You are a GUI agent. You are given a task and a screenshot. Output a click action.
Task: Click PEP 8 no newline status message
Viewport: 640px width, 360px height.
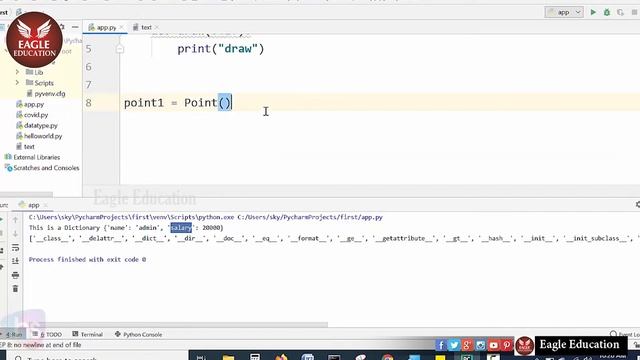pyautogui.click(x=41, y=345)
